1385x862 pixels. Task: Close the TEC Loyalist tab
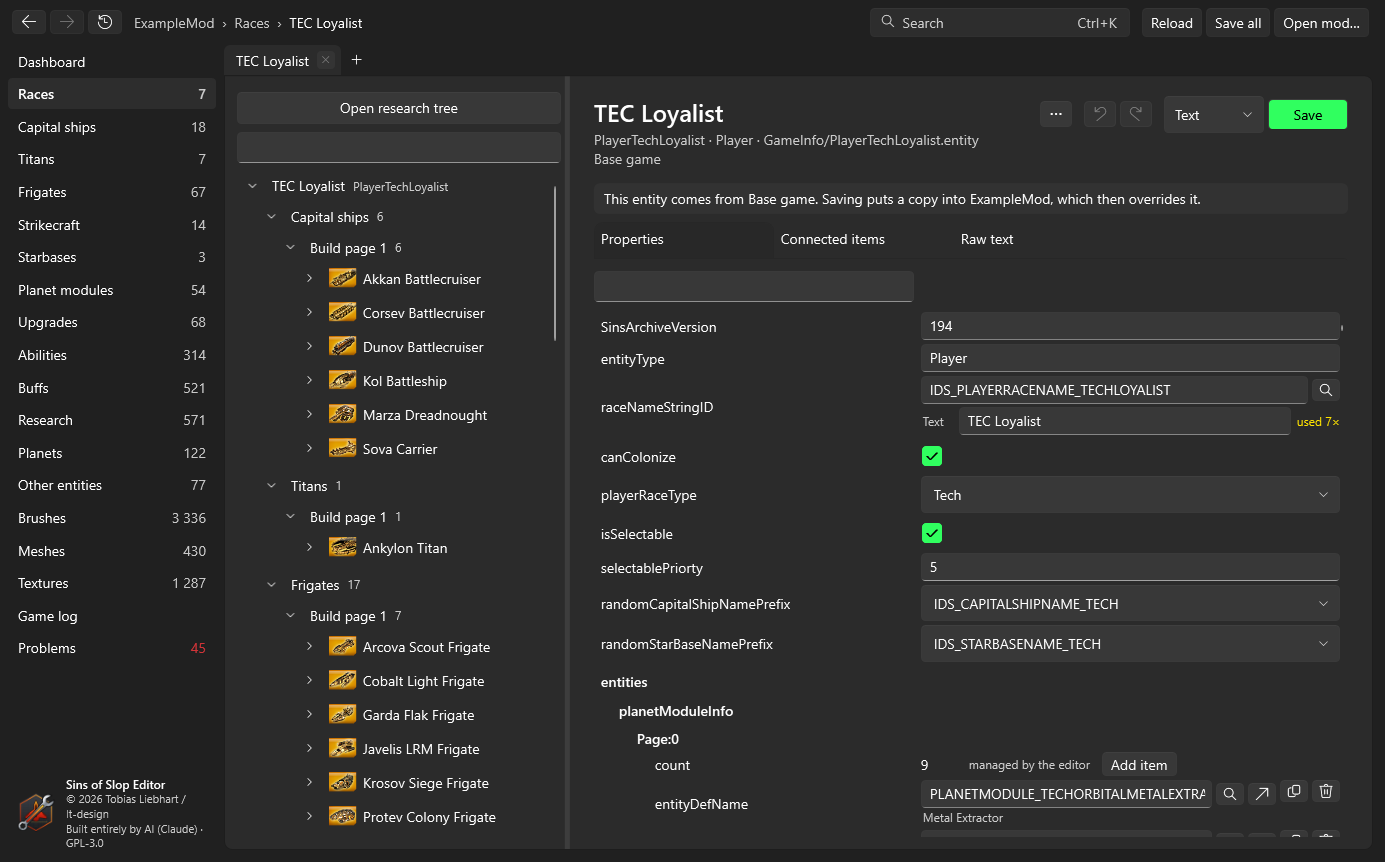325,60
